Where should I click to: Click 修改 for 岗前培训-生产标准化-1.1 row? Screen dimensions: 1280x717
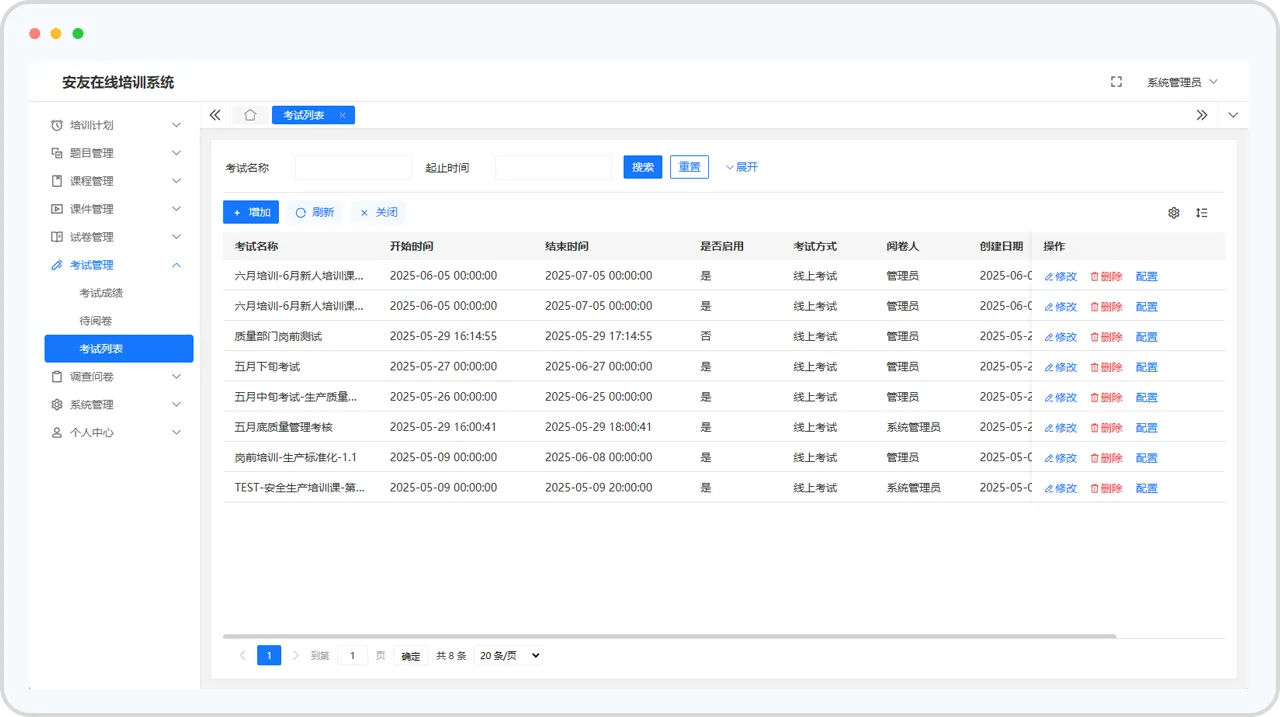point(1061,458)
